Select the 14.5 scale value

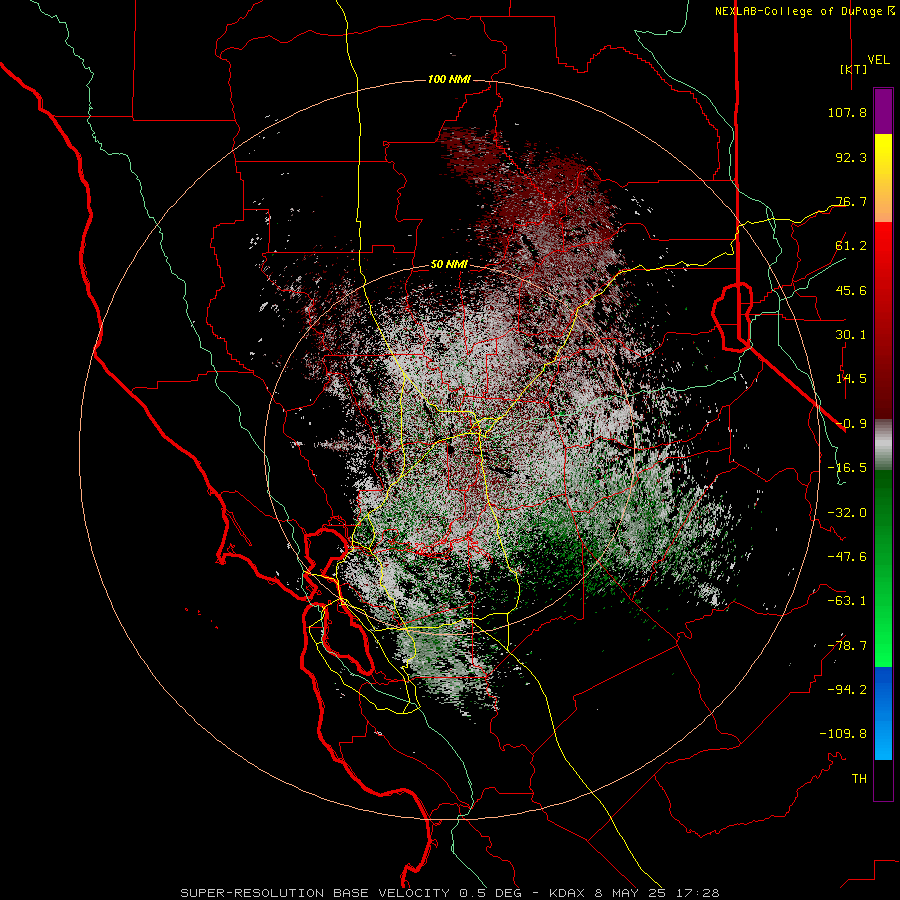coord(851,379)
